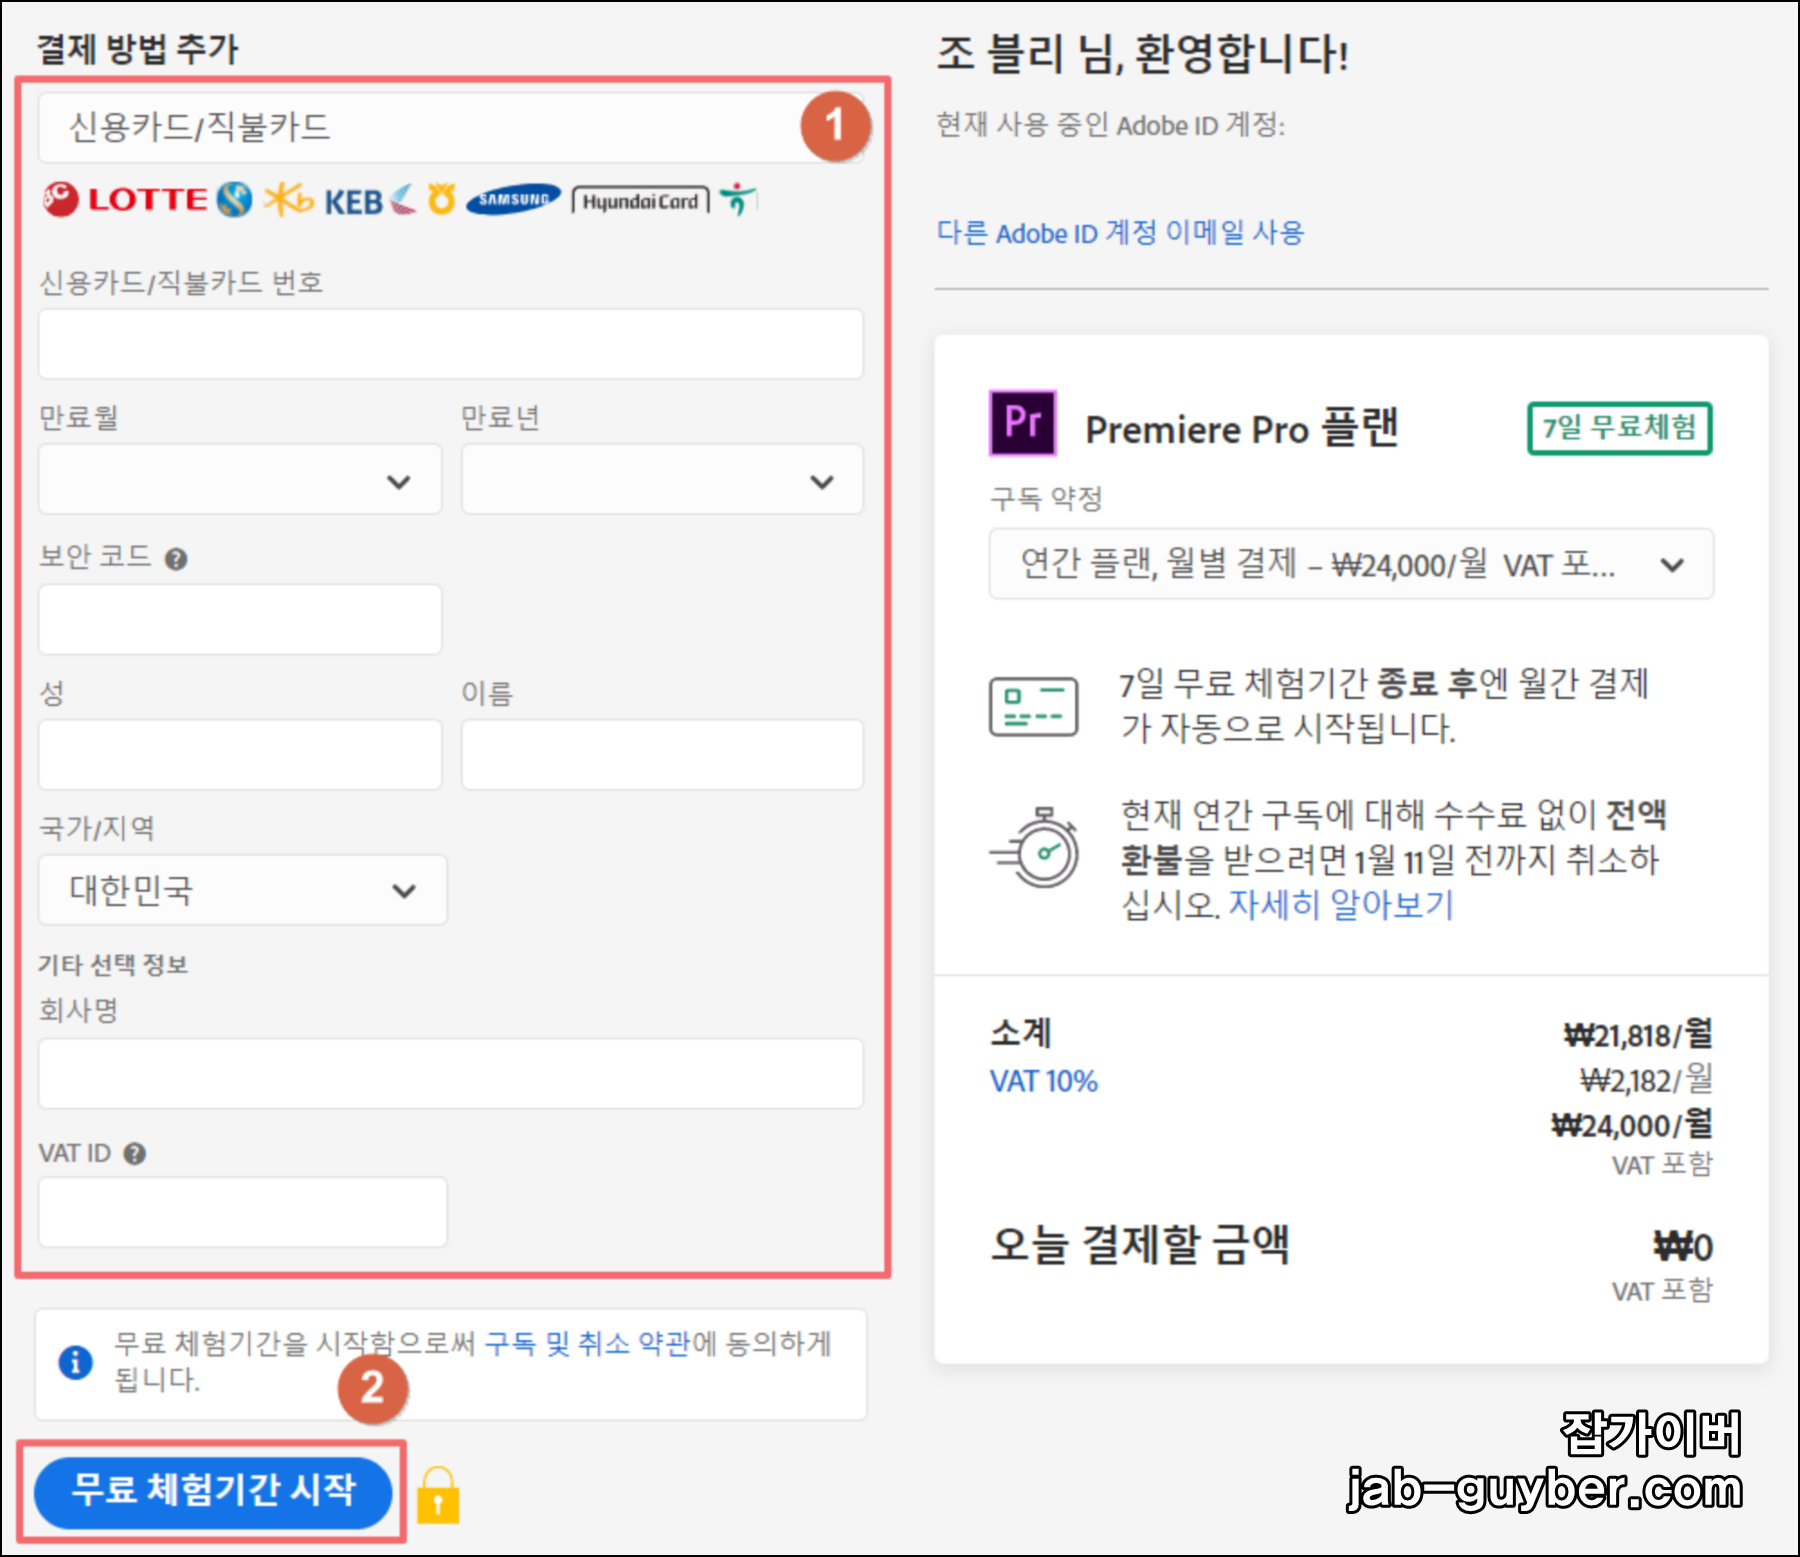Click the VAT ID input field
This screenshot has width=1800, height=1557.
(x=243, y=1212)
